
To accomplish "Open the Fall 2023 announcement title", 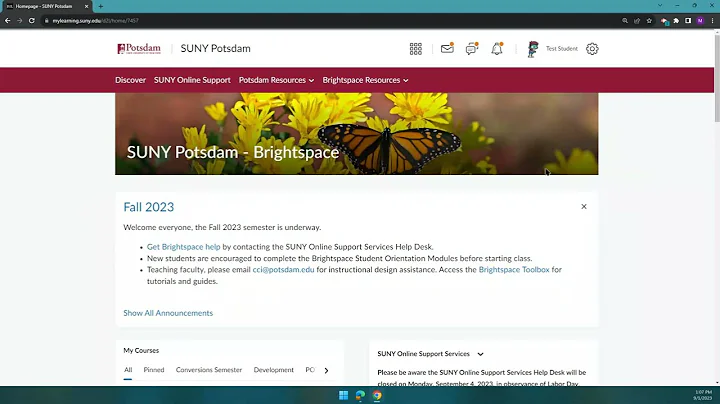I will tap(149, 207).
